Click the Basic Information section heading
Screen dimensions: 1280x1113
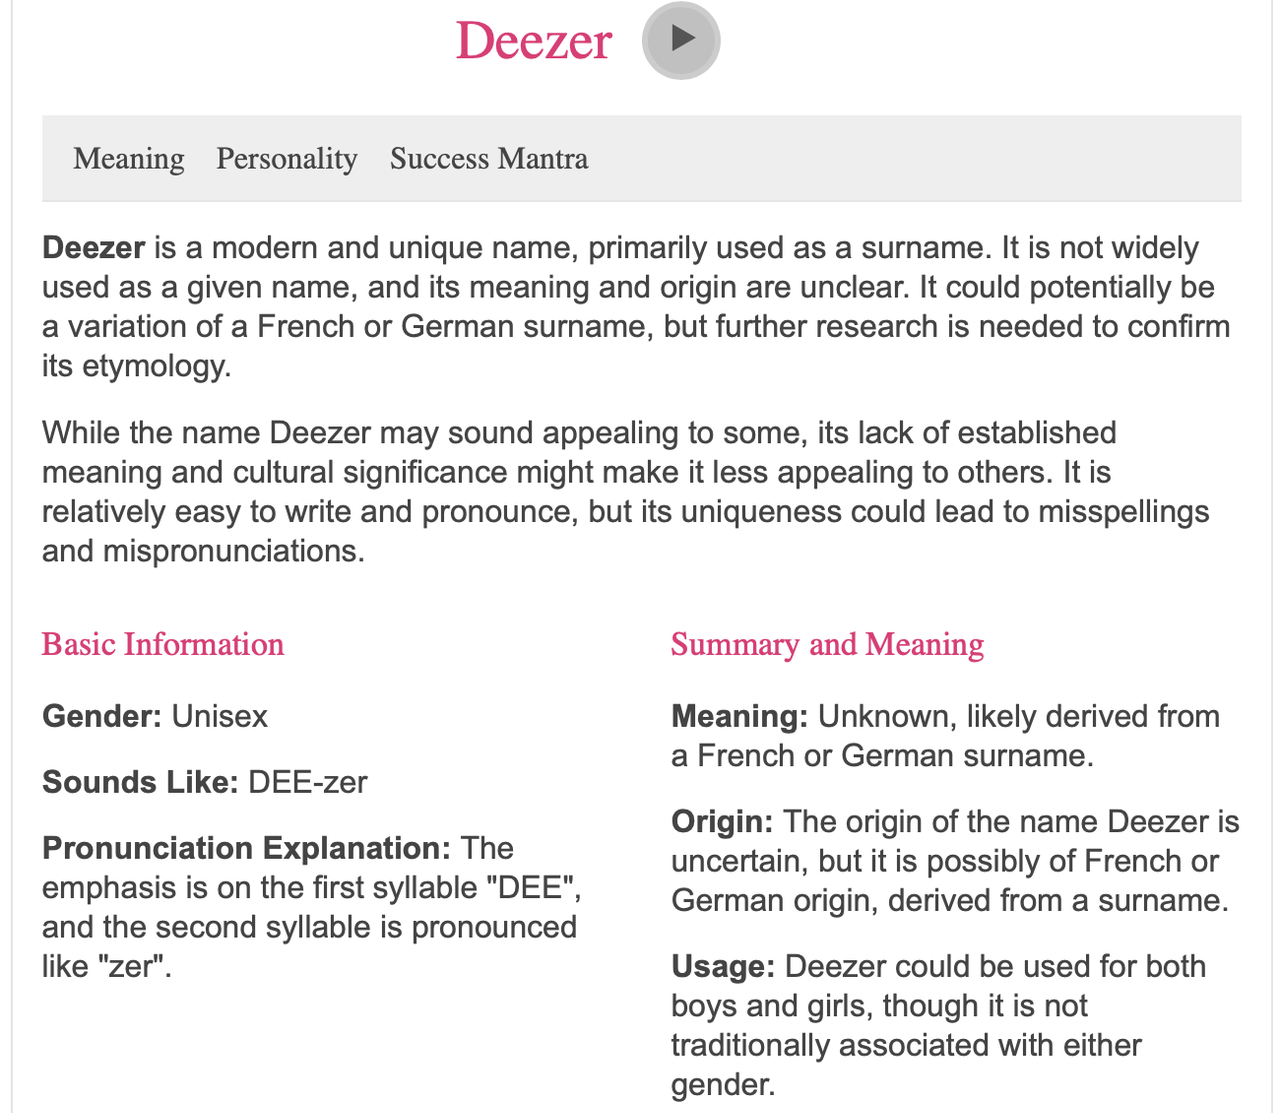(163, 644)
